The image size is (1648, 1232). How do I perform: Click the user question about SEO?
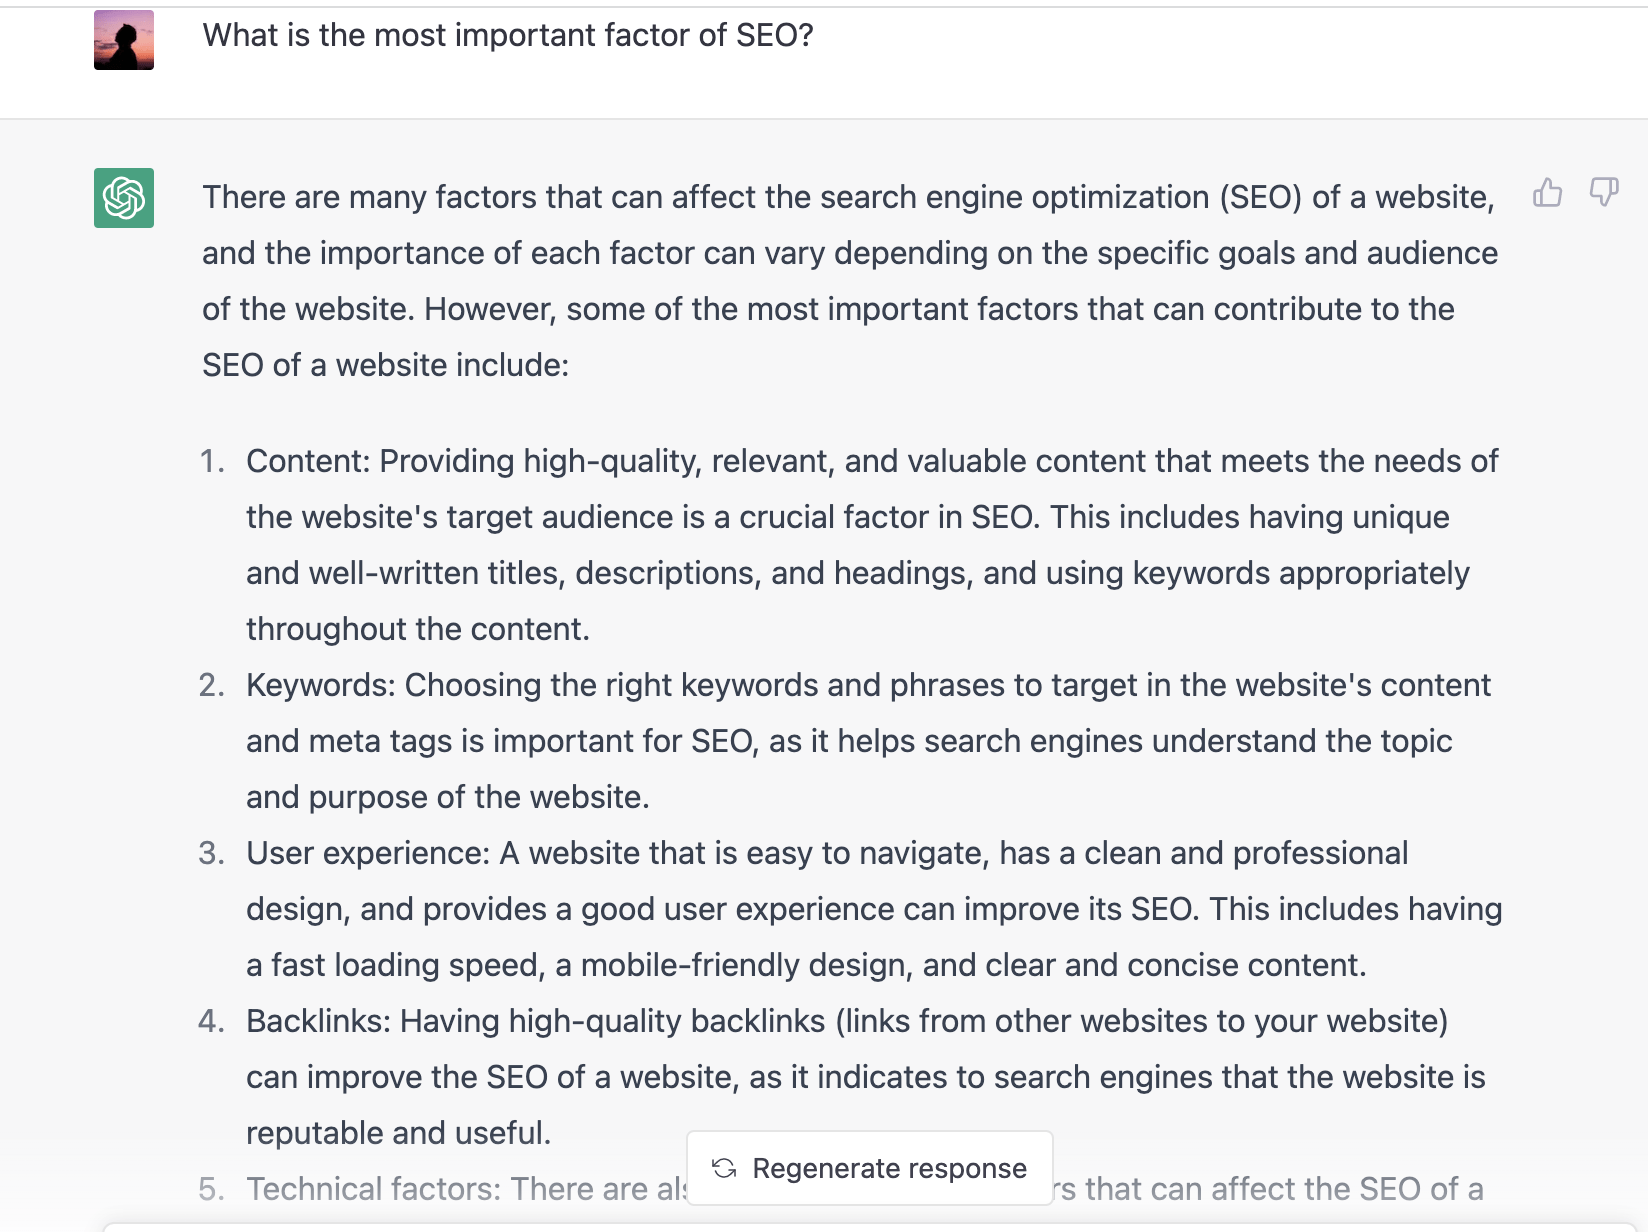(508, 35)
